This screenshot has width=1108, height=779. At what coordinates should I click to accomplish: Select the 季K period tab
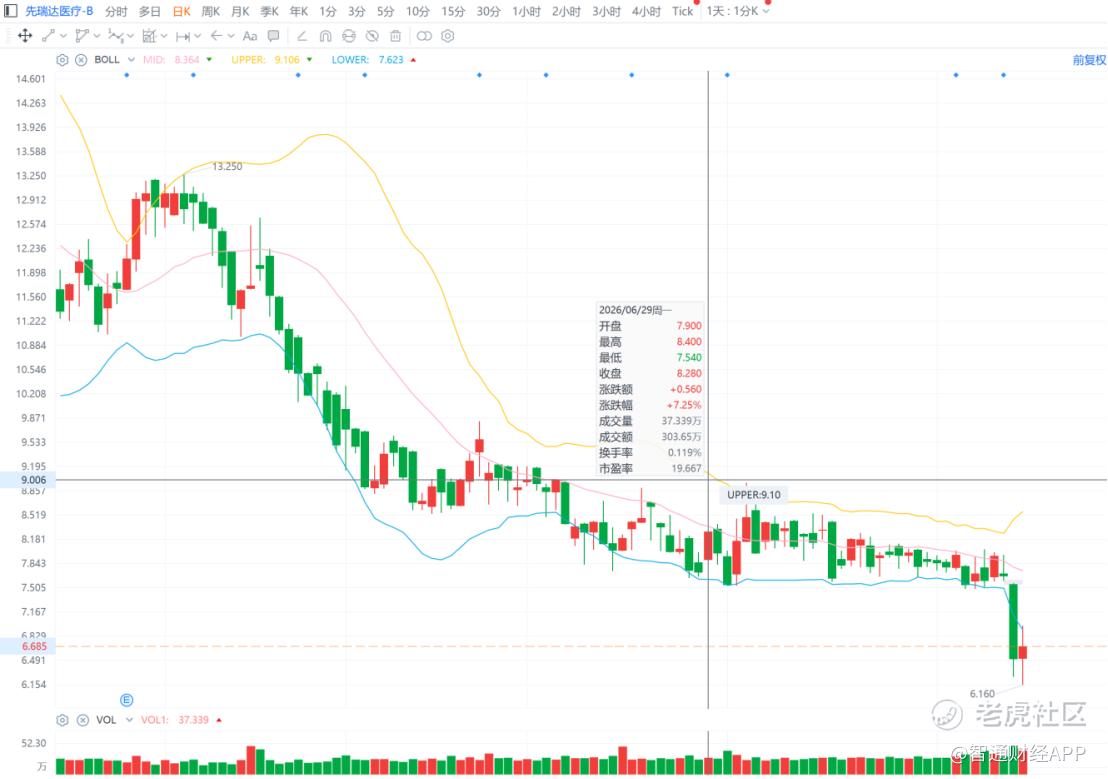pos(269,11)
